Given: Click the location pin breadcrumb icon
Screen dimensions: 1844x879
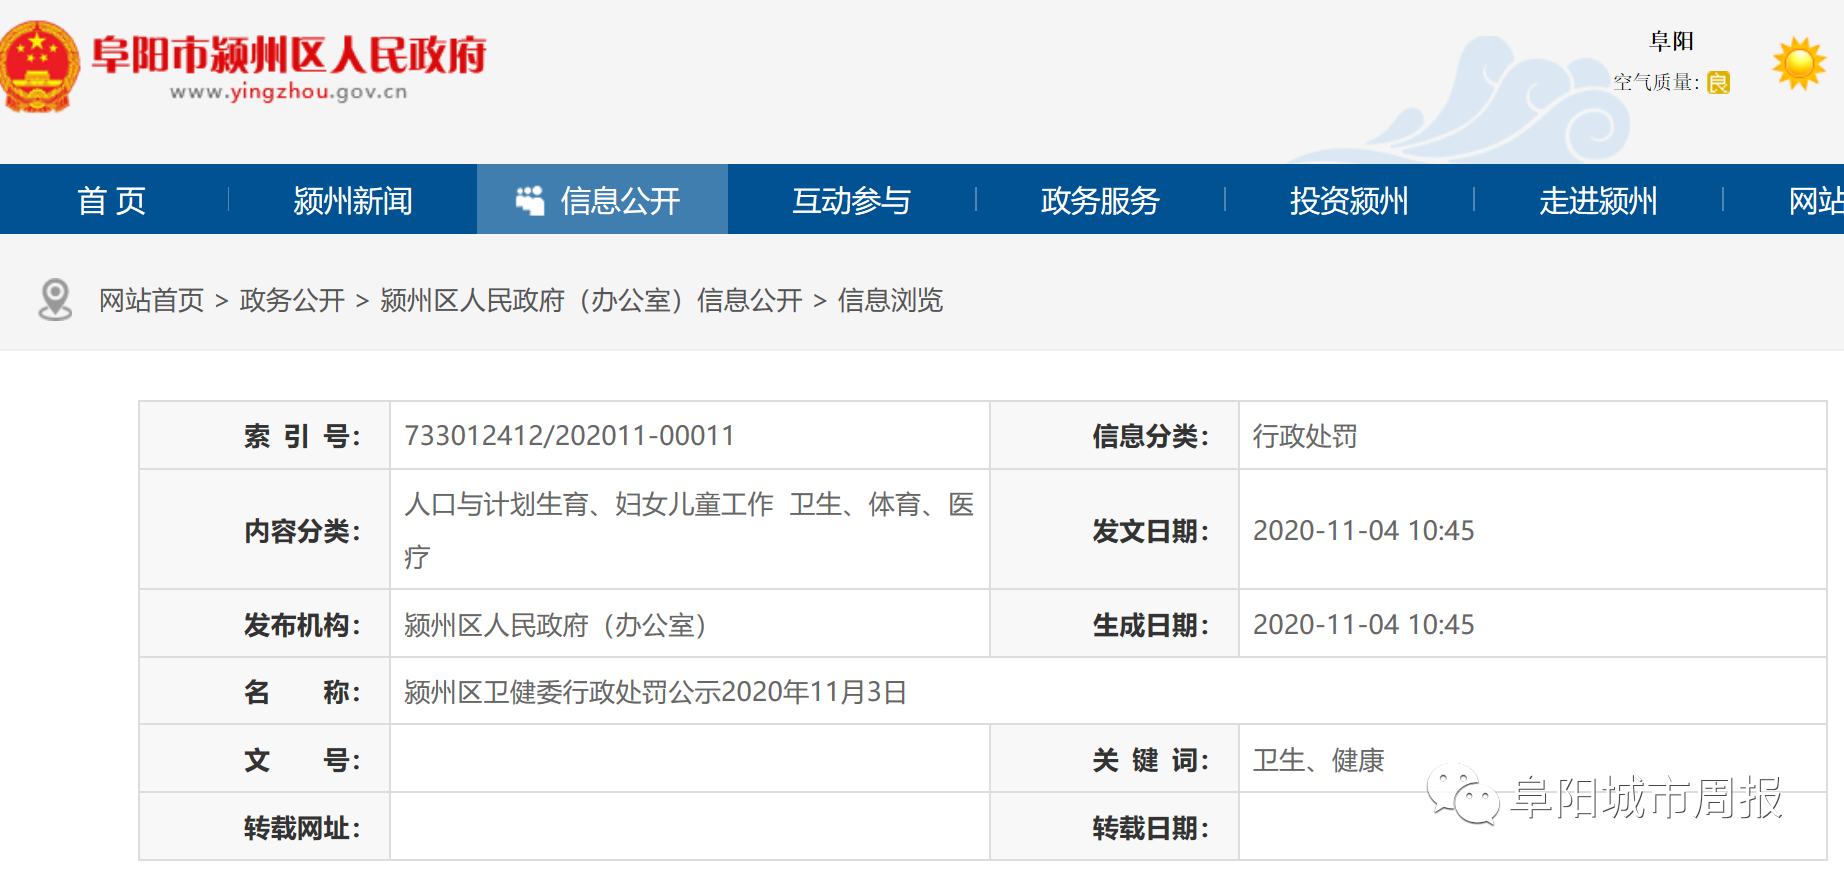Looking at the screenshot, I should (x=55, y=300).
